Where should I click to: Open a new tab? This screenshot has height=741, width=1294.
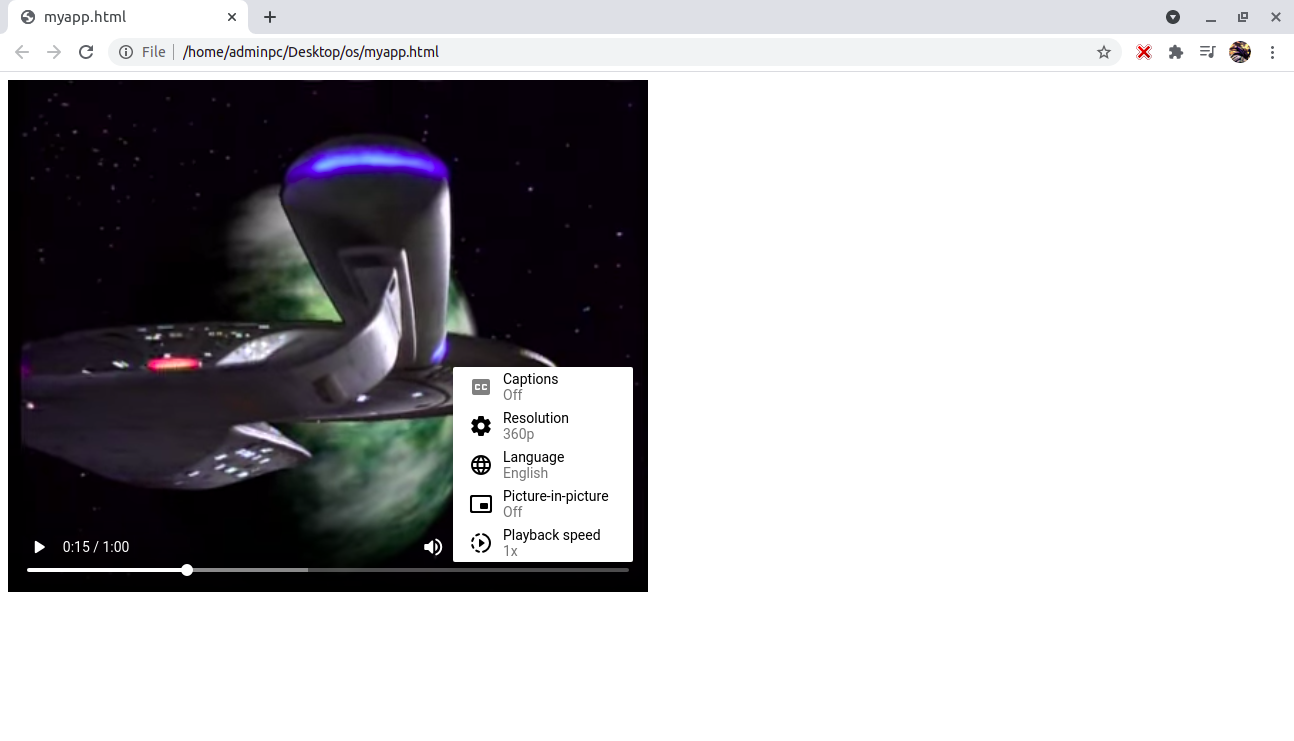270,17
